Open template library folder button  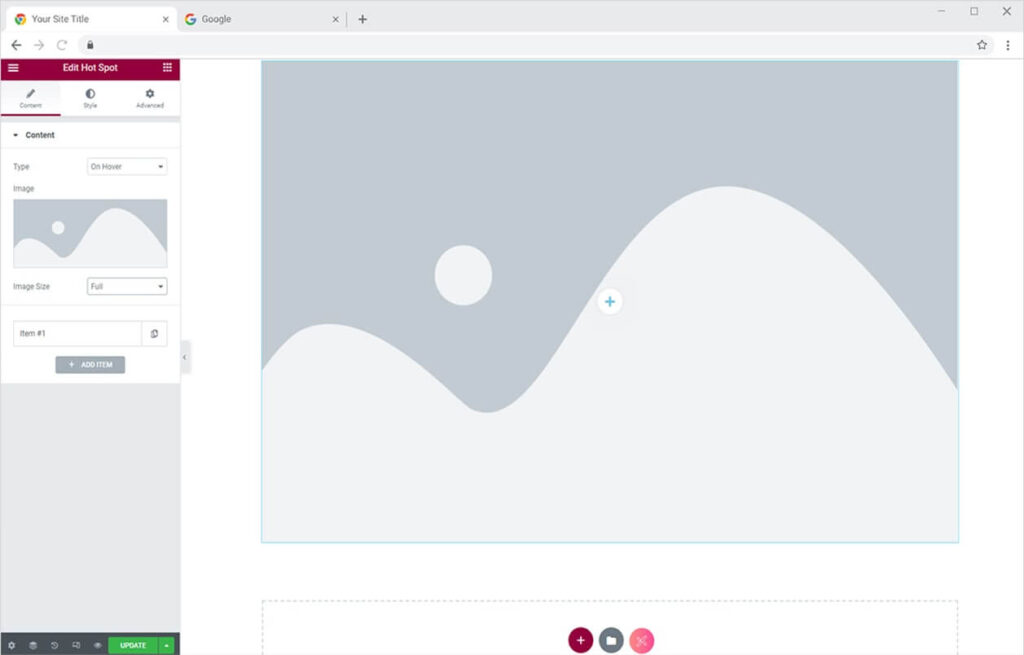611,640
